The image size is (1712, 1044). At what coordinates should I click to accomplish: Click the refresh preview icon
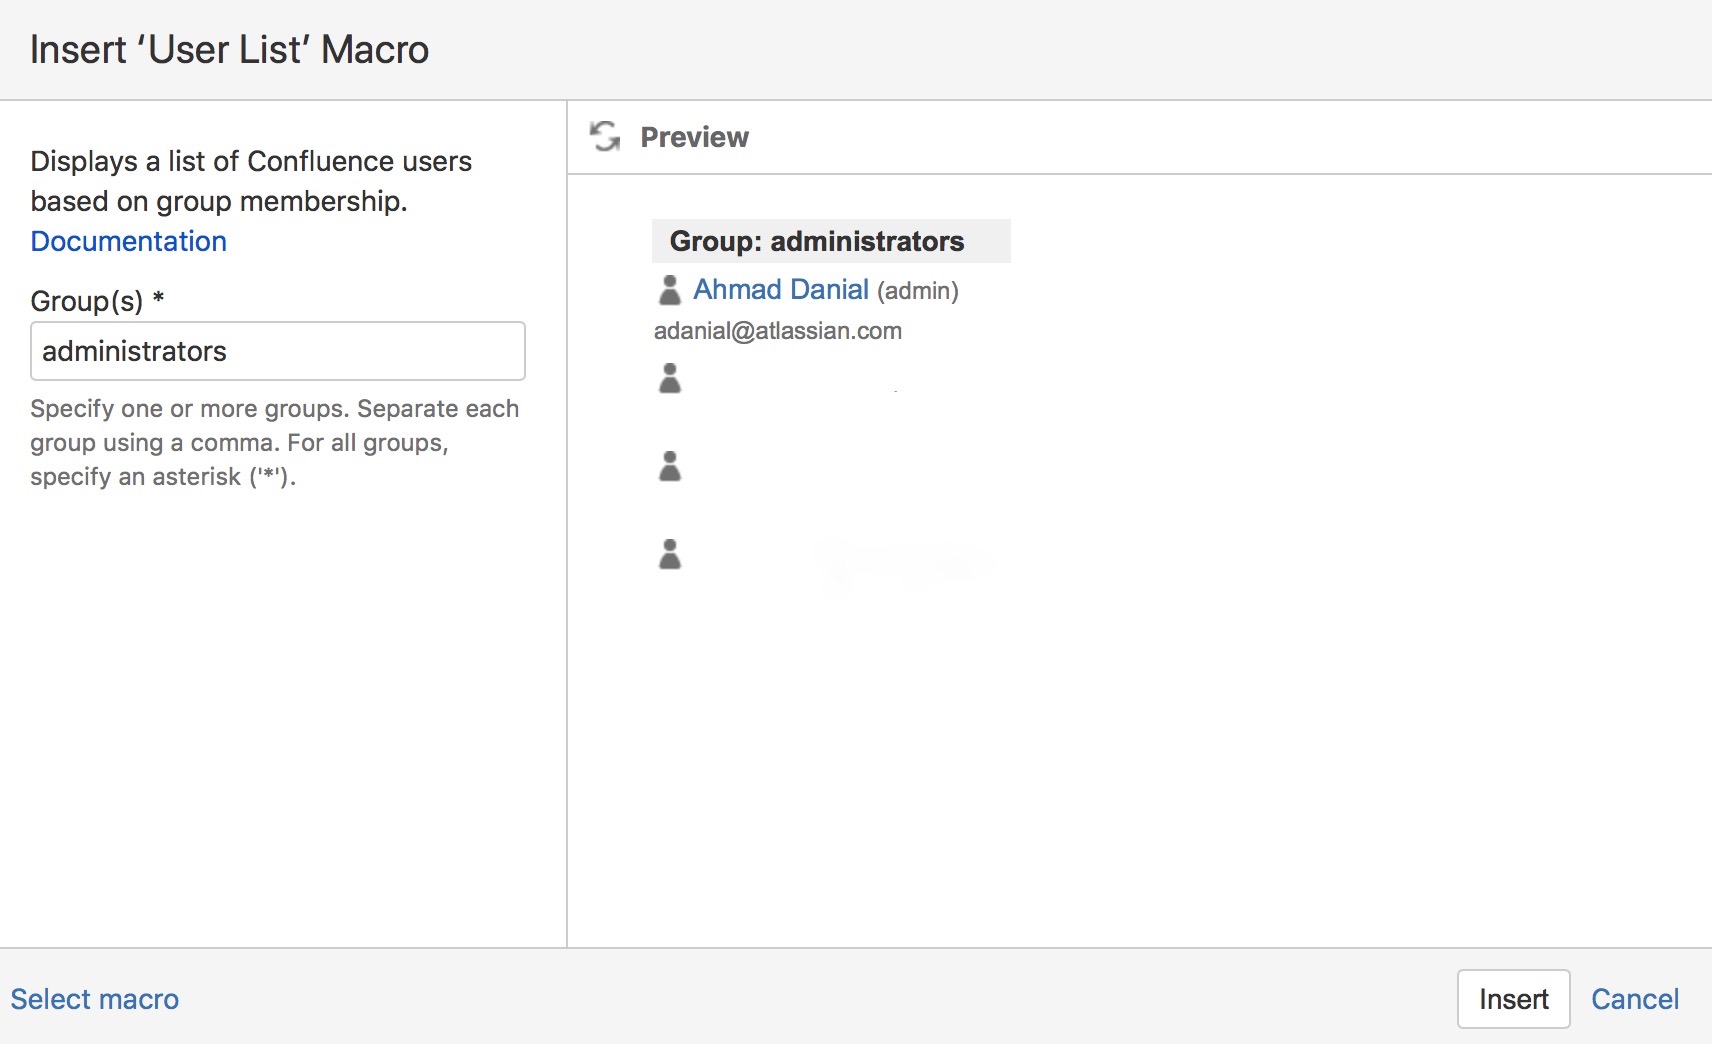607,137
